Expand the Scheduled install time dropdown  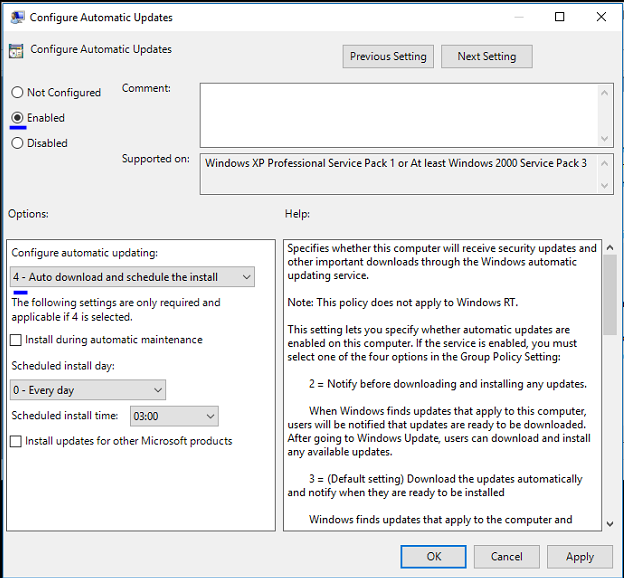click(174, 416)
